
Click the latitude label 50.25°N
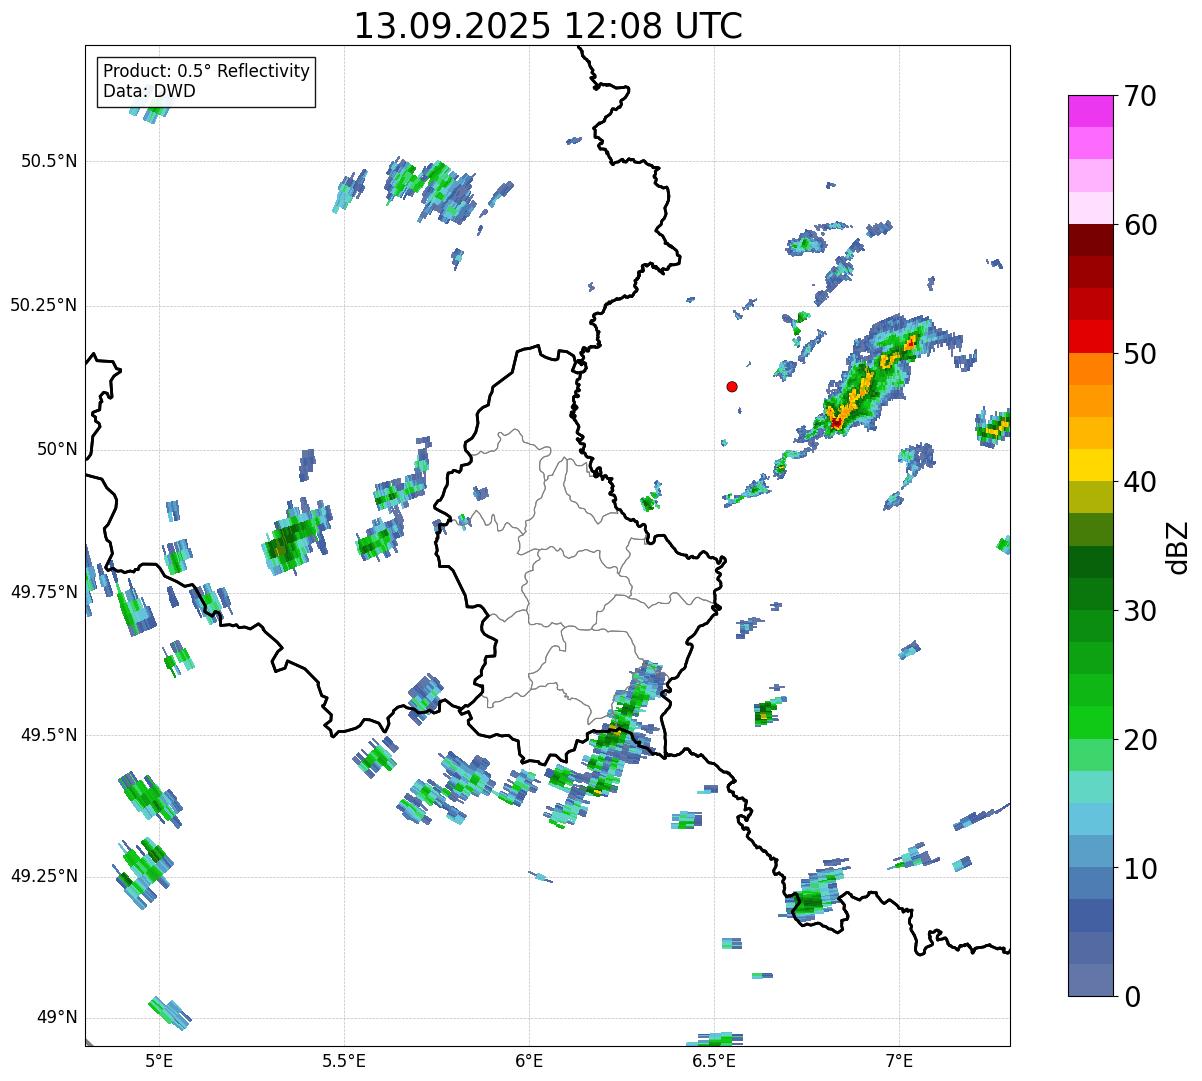point(43,305)
